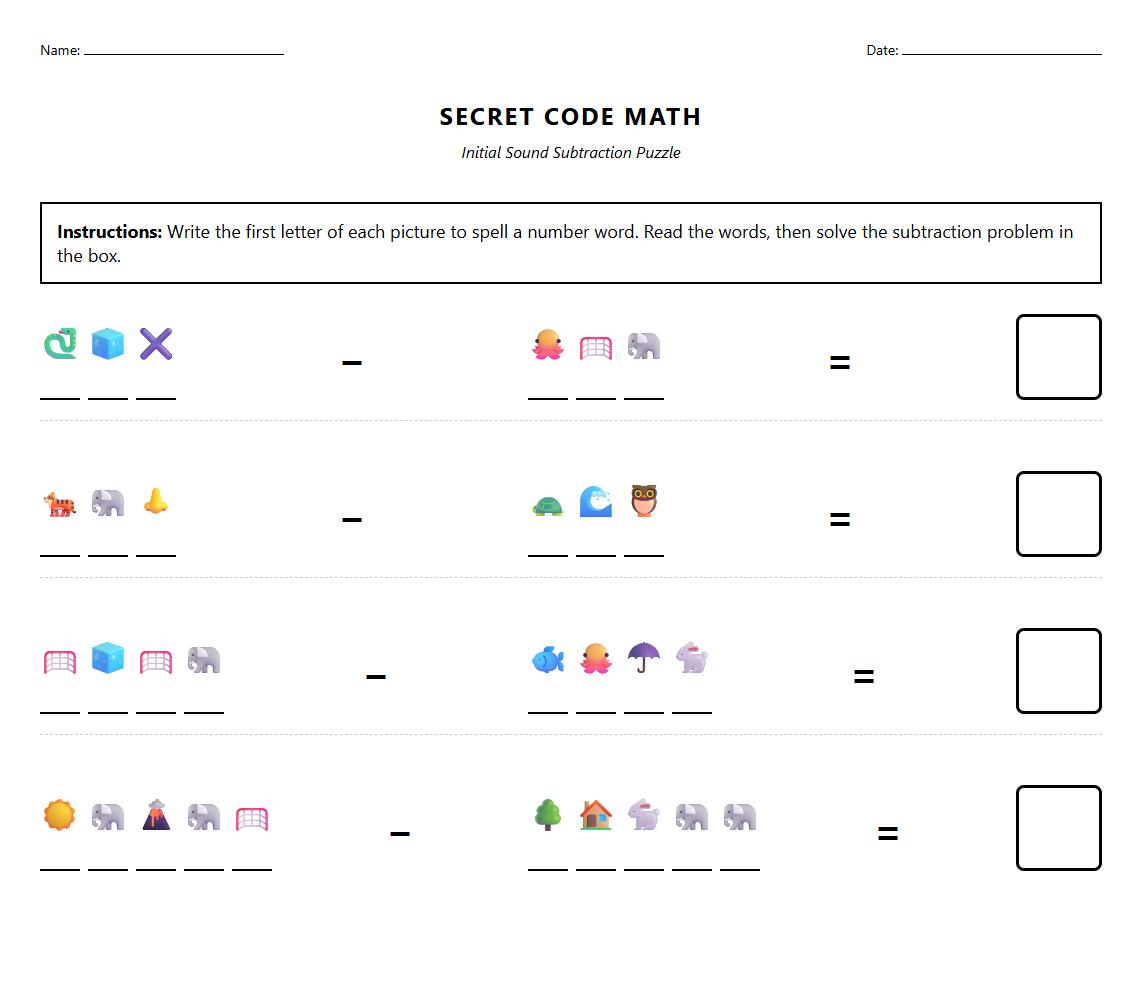
Task: Click the brown owl picture
Action: [644, 501]
